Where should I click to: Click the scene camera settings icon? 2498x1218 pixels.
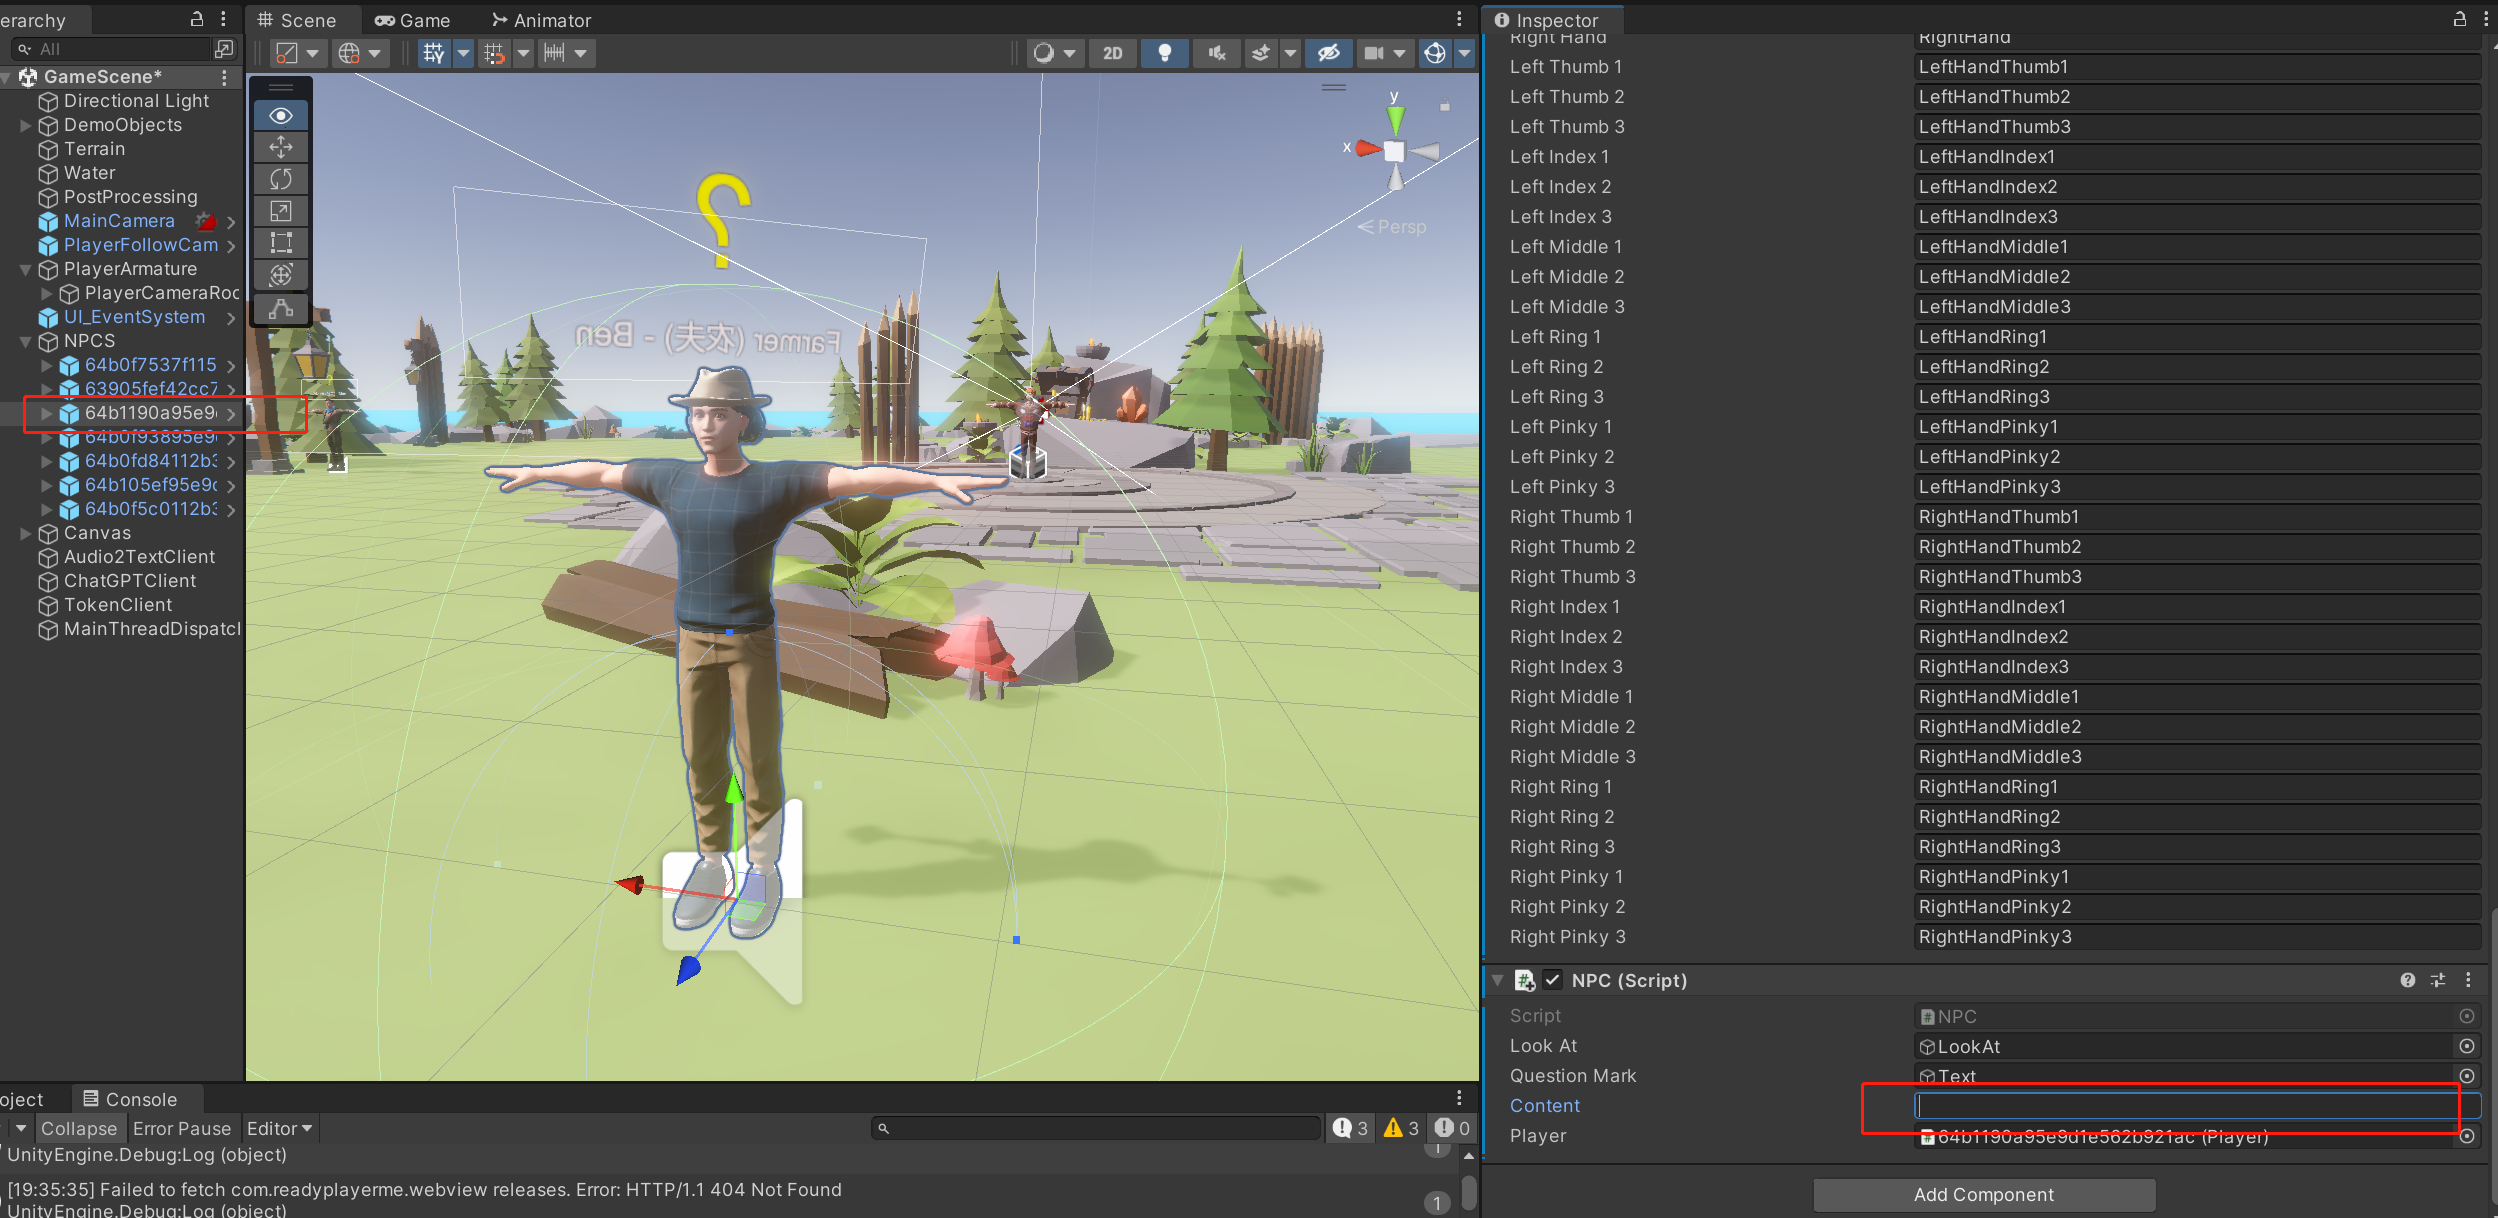click(1373, 53)
